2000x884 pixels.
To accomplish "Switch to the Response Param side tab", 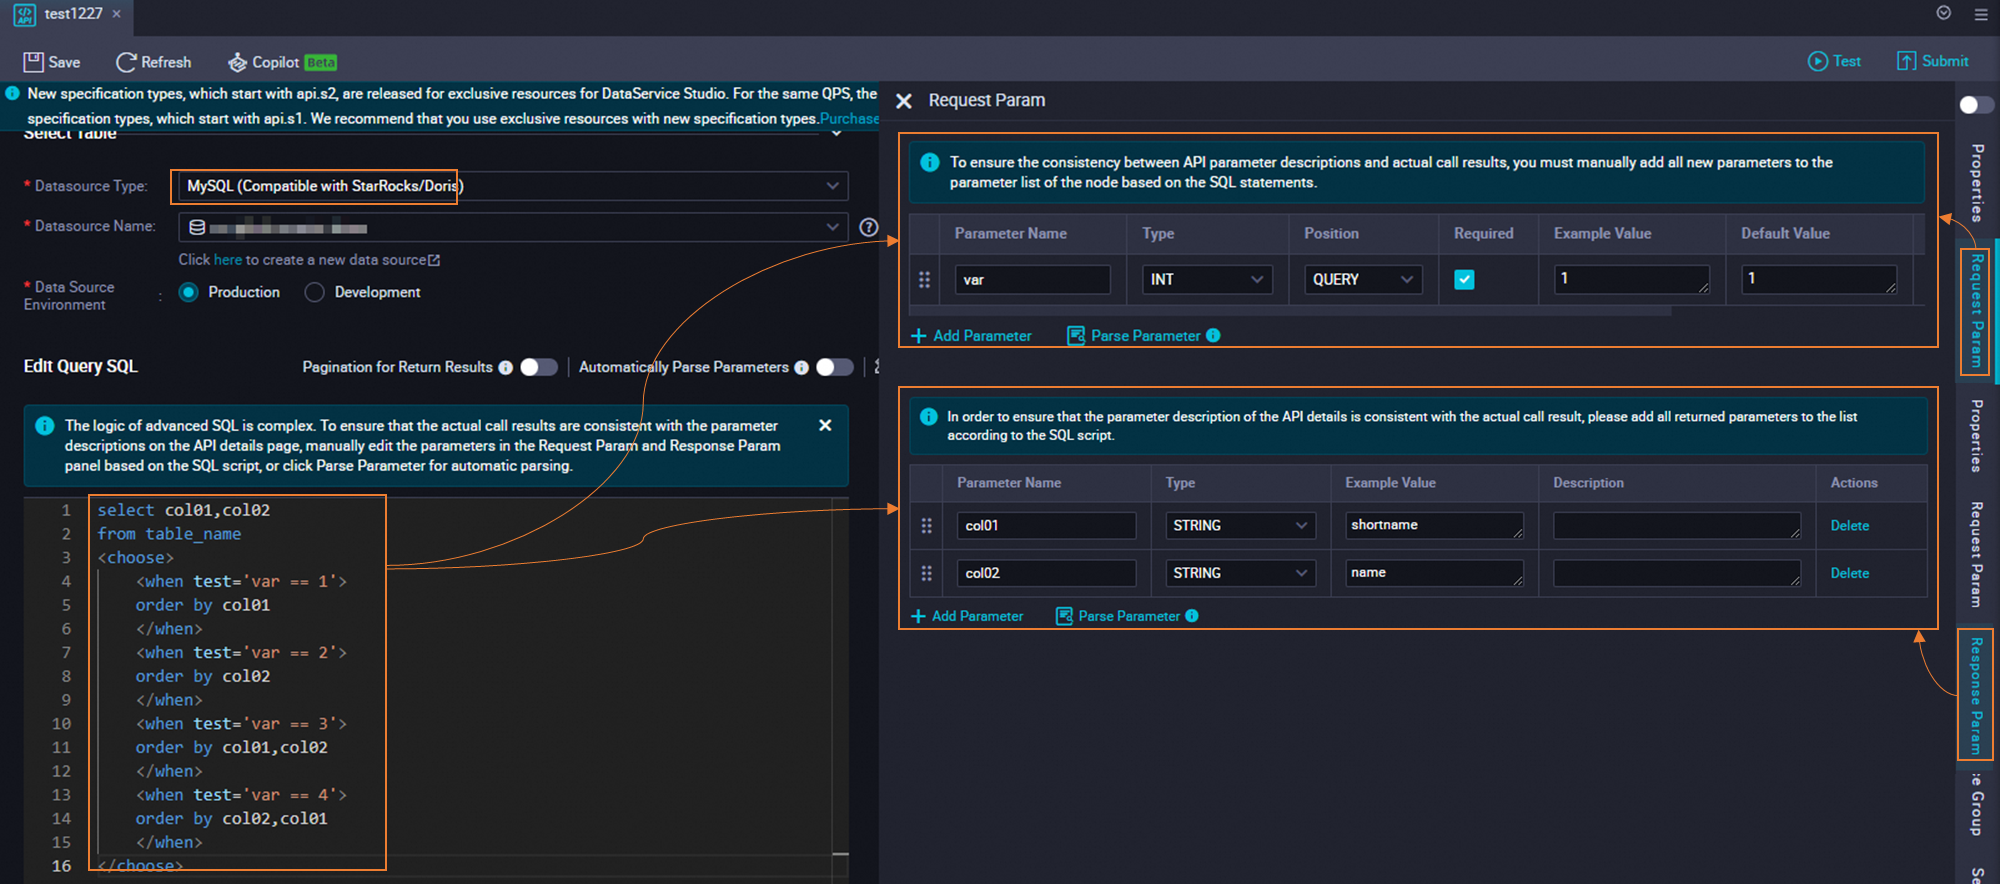I will tap(1975, 694).
